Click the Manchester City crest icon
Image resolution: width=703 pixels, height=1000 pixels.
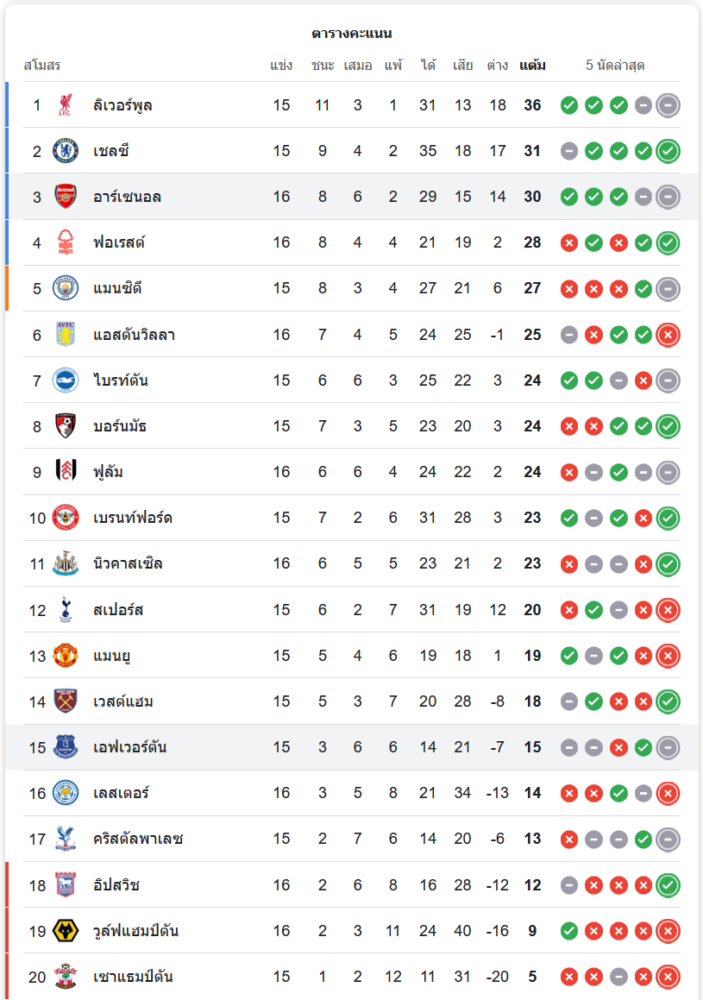pyautogui.click(x=65, y=288)
